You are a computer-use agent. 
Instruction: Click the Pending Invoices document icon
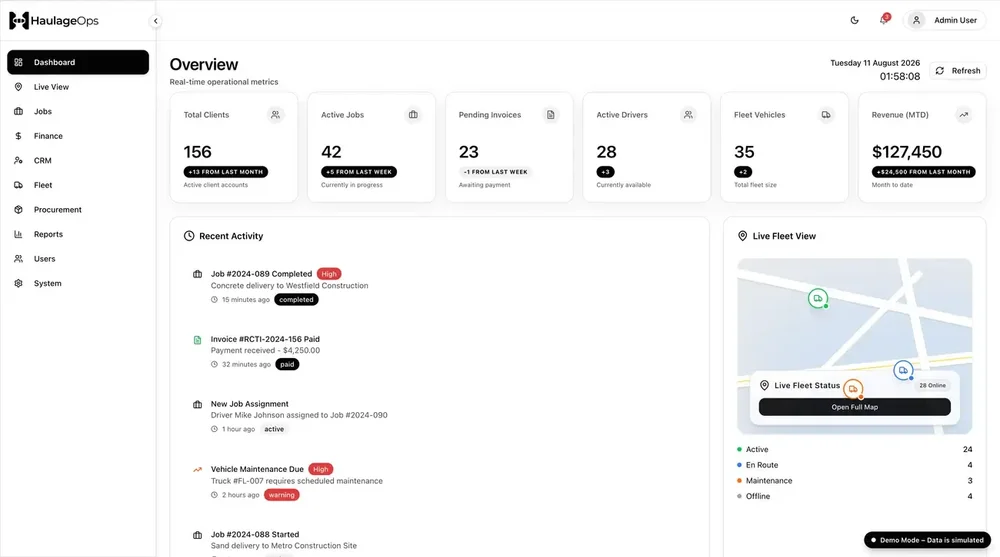pos(550,115)
